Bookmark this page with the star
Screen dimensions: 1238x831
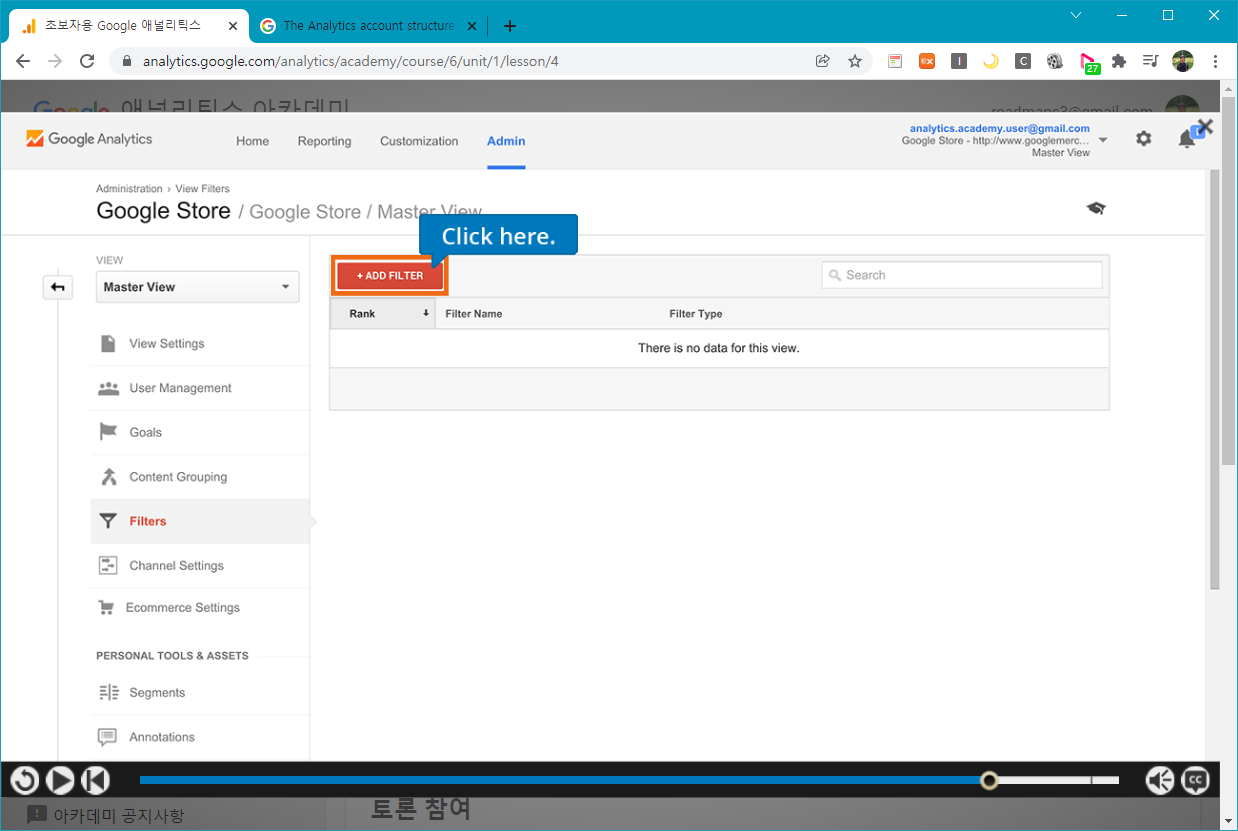click(855, 61)
